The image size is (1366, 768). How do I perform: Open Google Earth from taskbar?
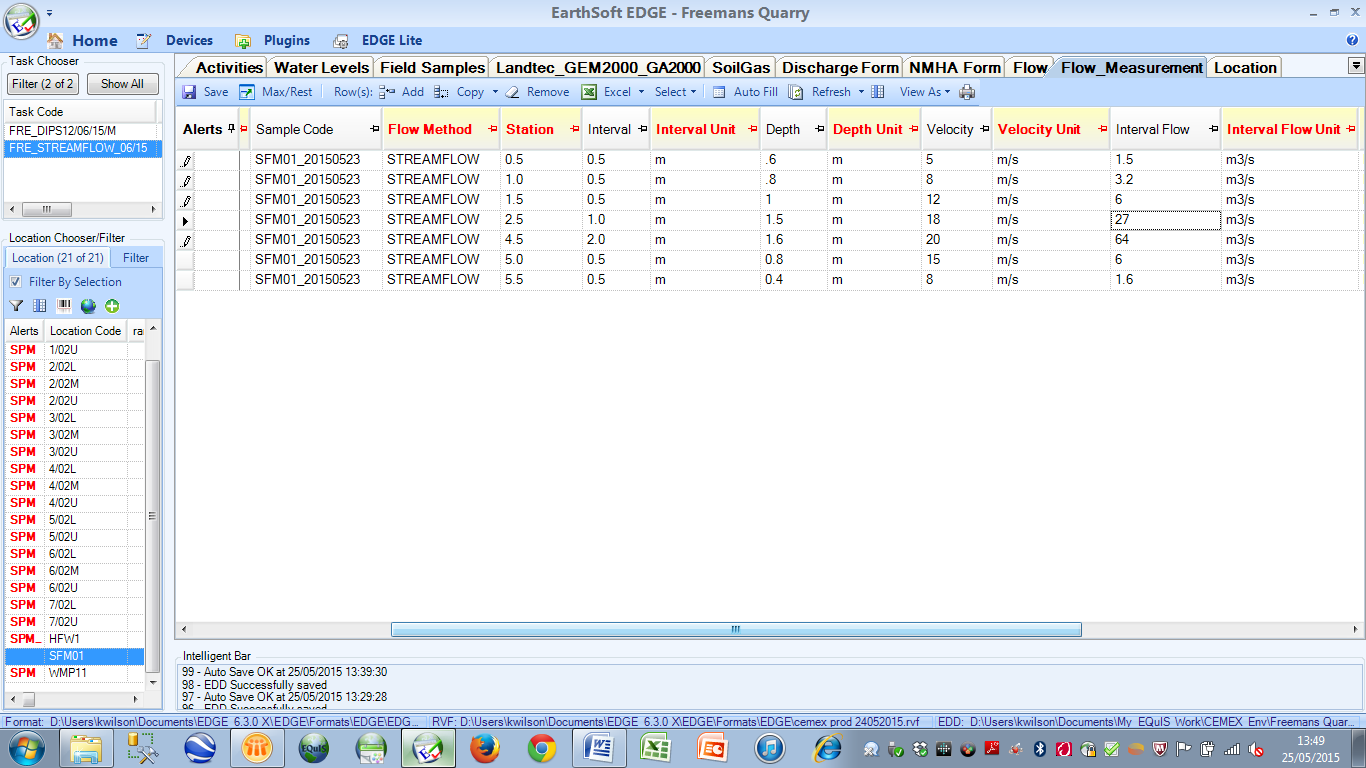point(199,748)
